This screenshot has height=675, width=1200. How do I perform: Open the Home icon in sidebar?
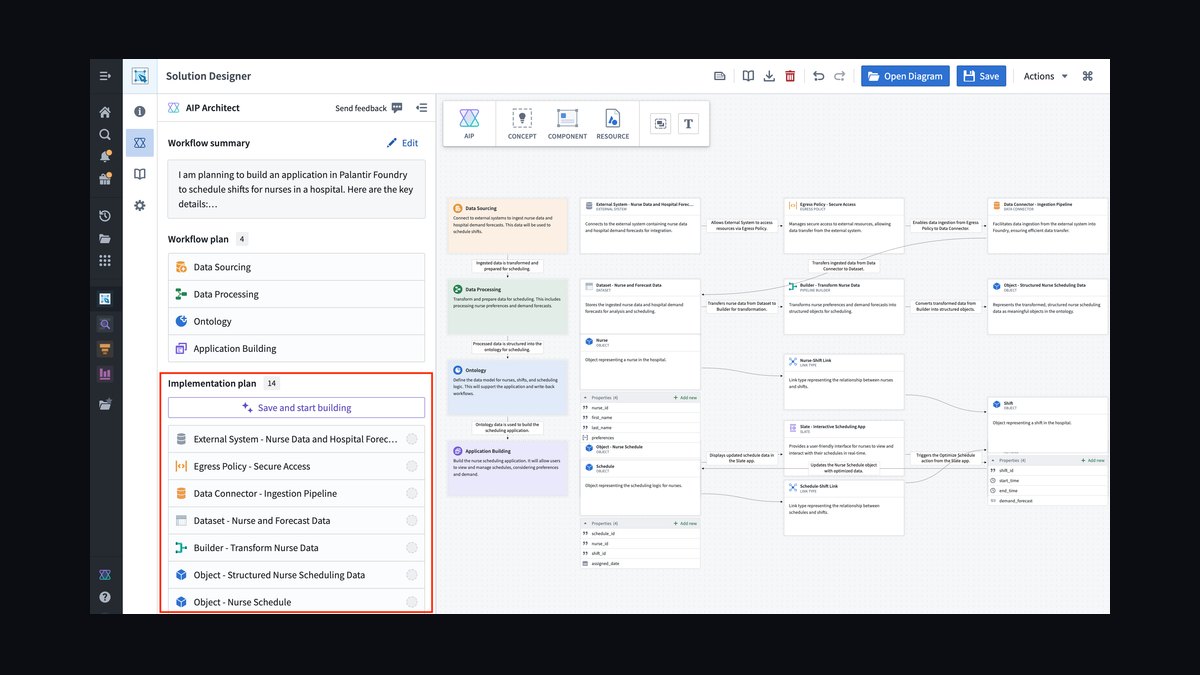pyautogui.click(x=105, y=112)
